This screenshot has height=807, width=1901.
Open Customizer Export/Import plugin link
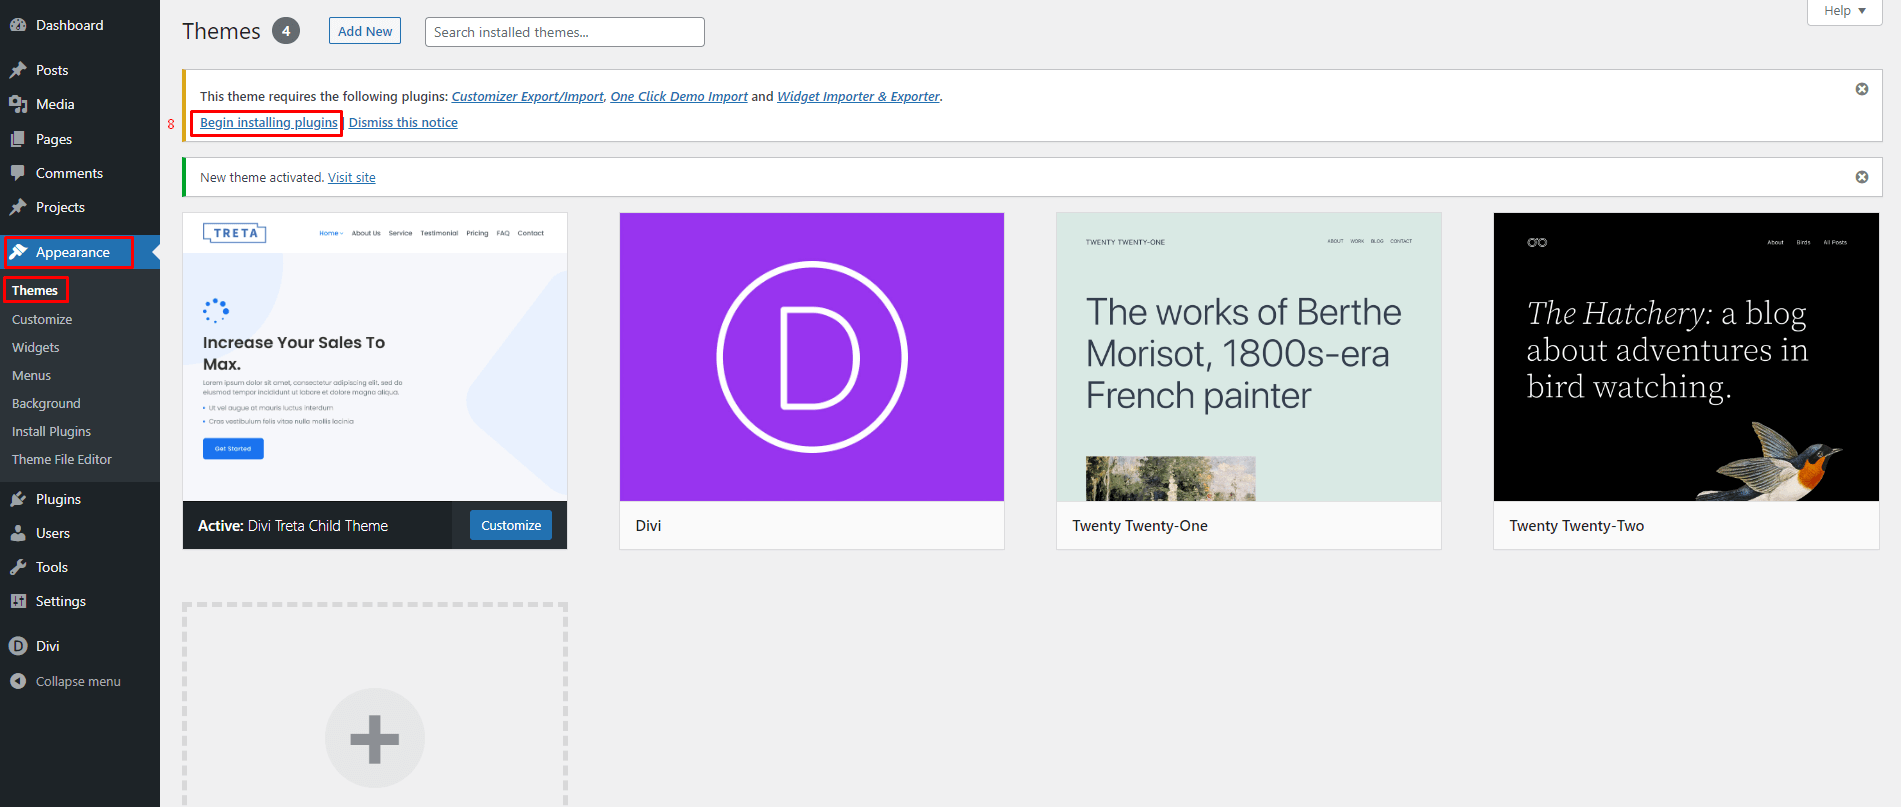[x=527, y=97]
